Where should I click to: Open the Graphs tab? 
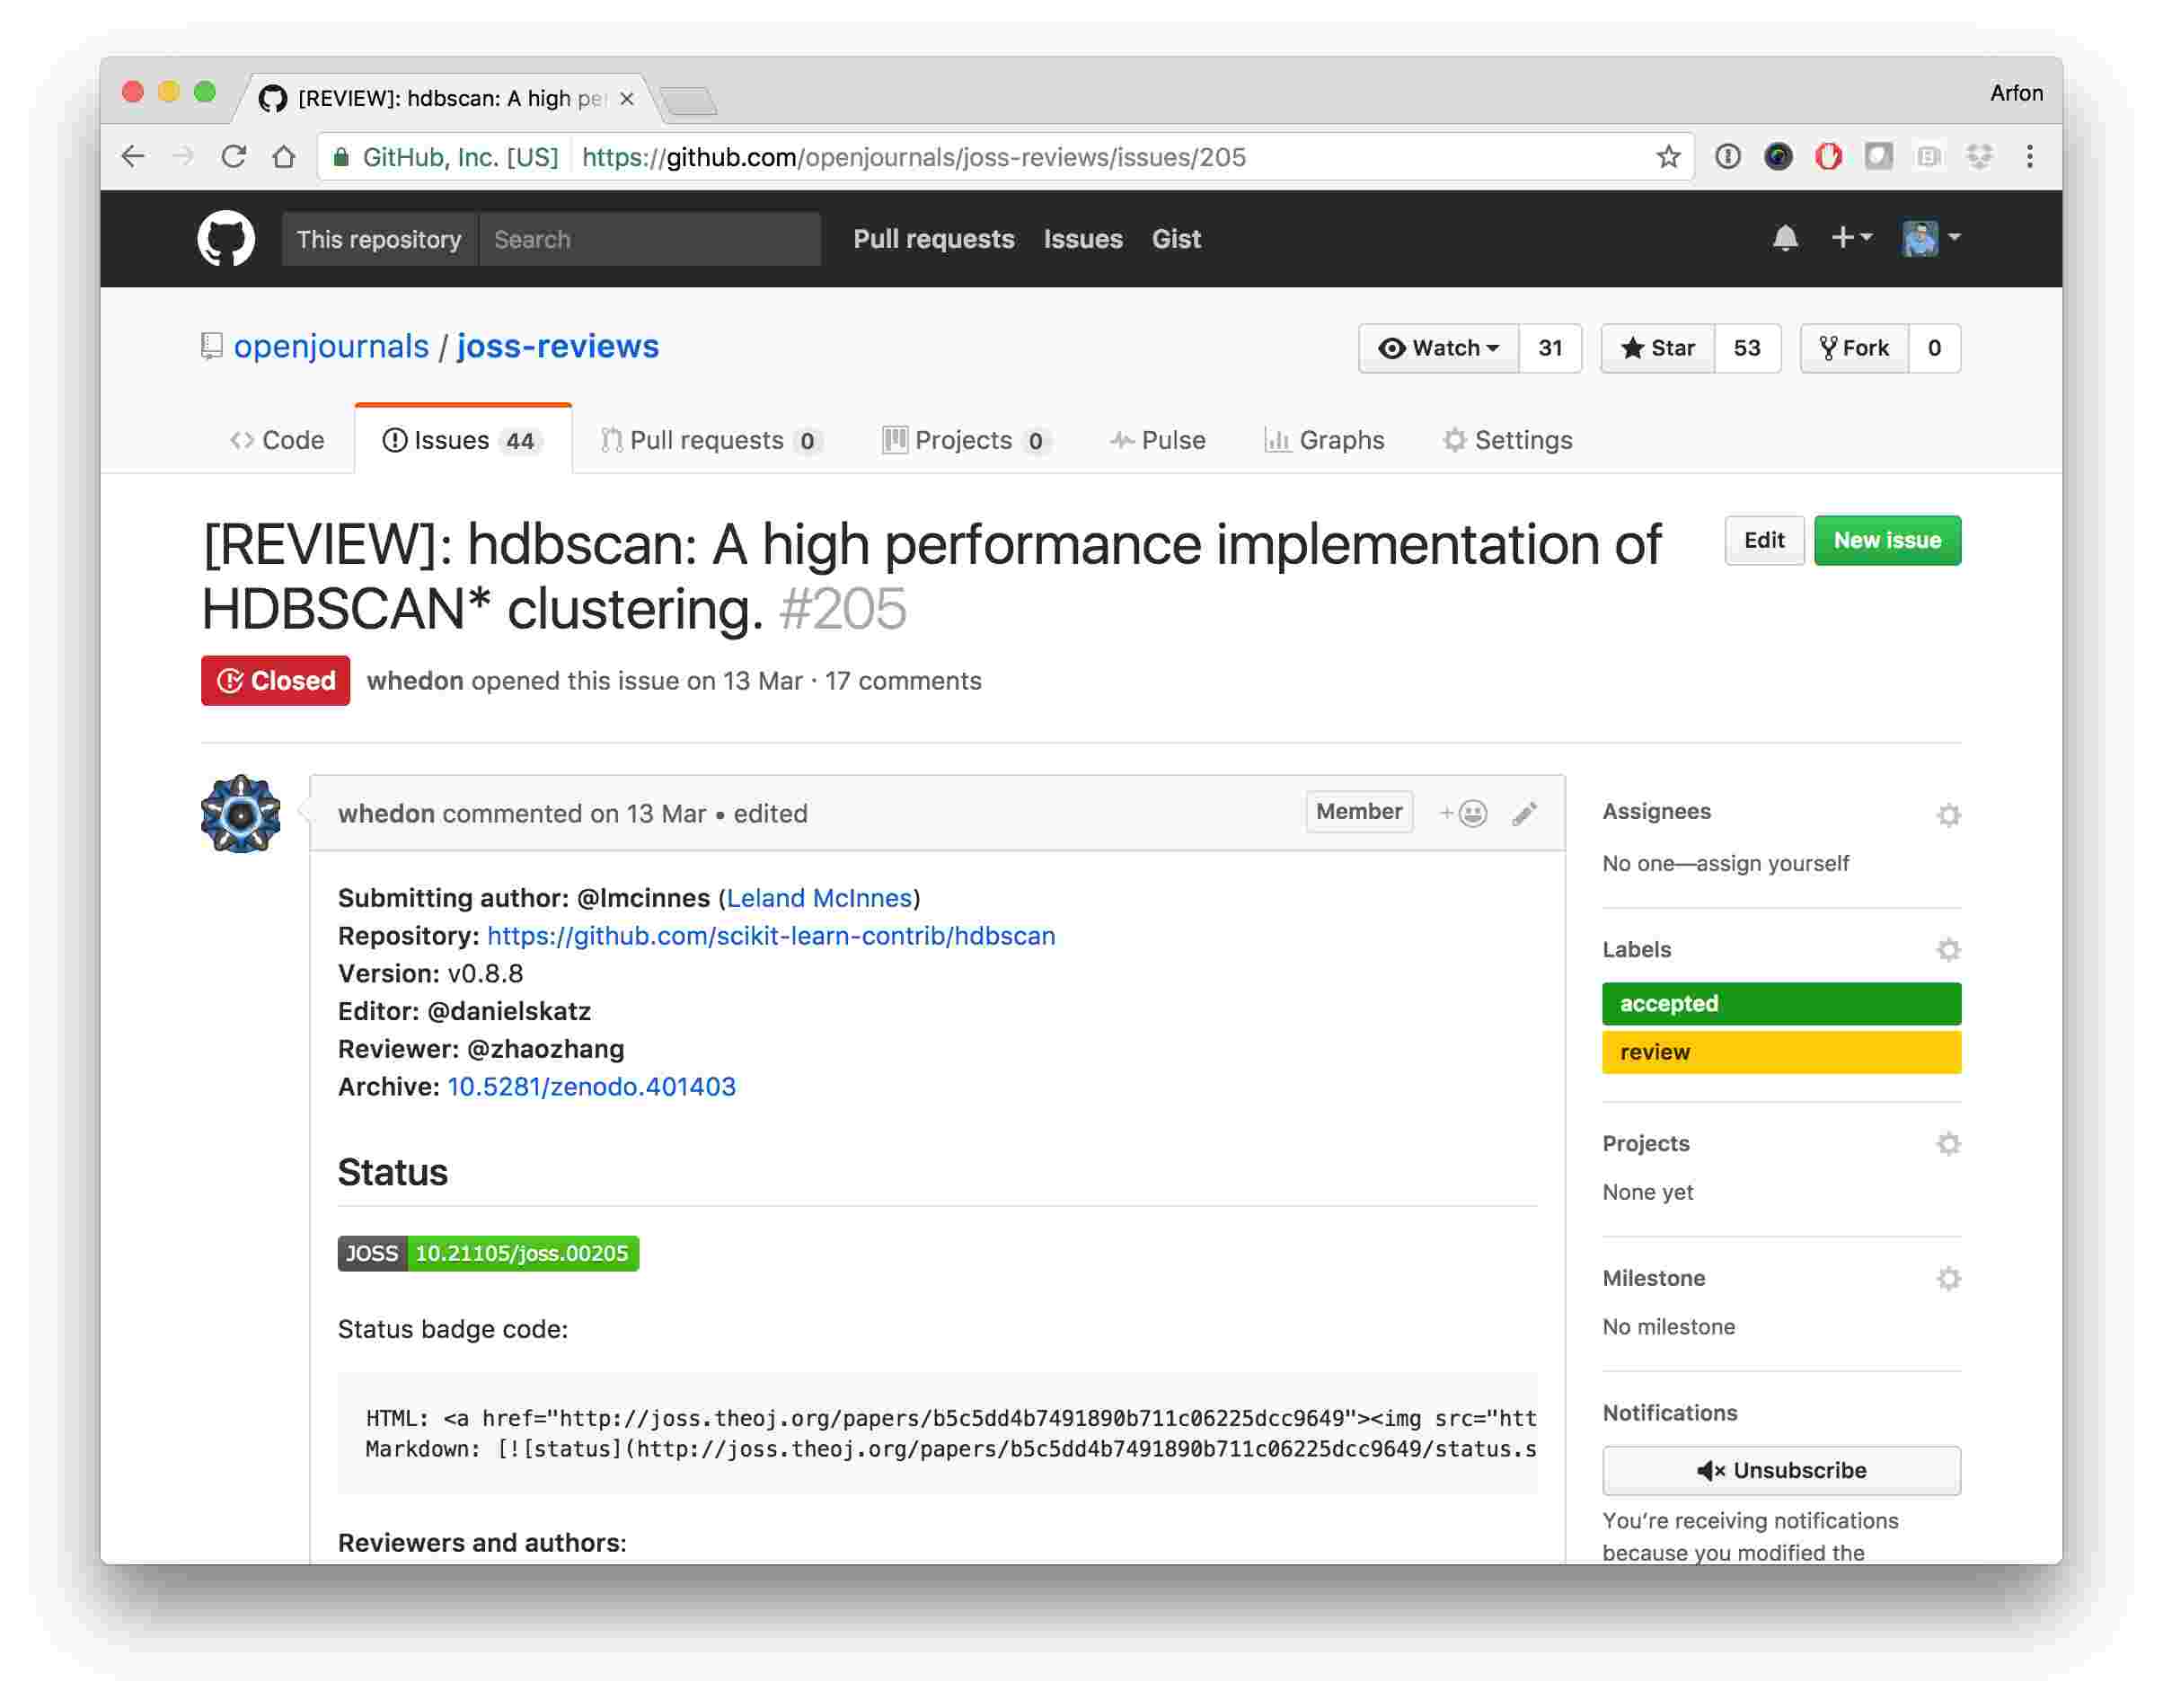[x=1325, y=440]
